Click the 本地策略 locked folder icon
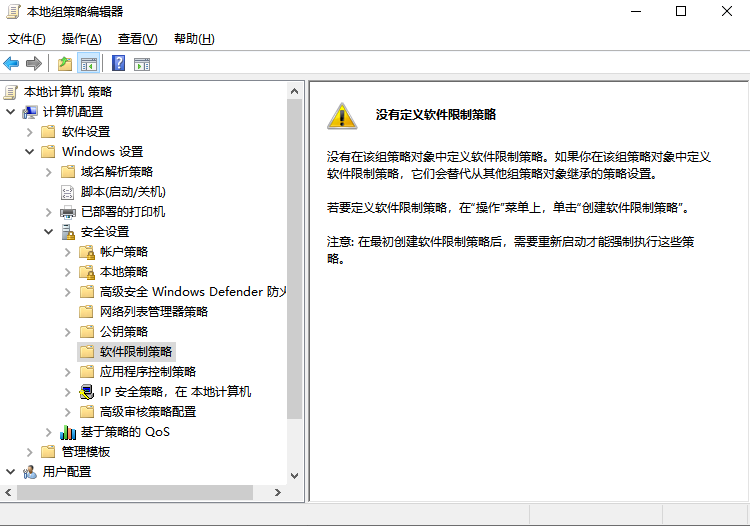750x526 pixels. tap(87, 272)
